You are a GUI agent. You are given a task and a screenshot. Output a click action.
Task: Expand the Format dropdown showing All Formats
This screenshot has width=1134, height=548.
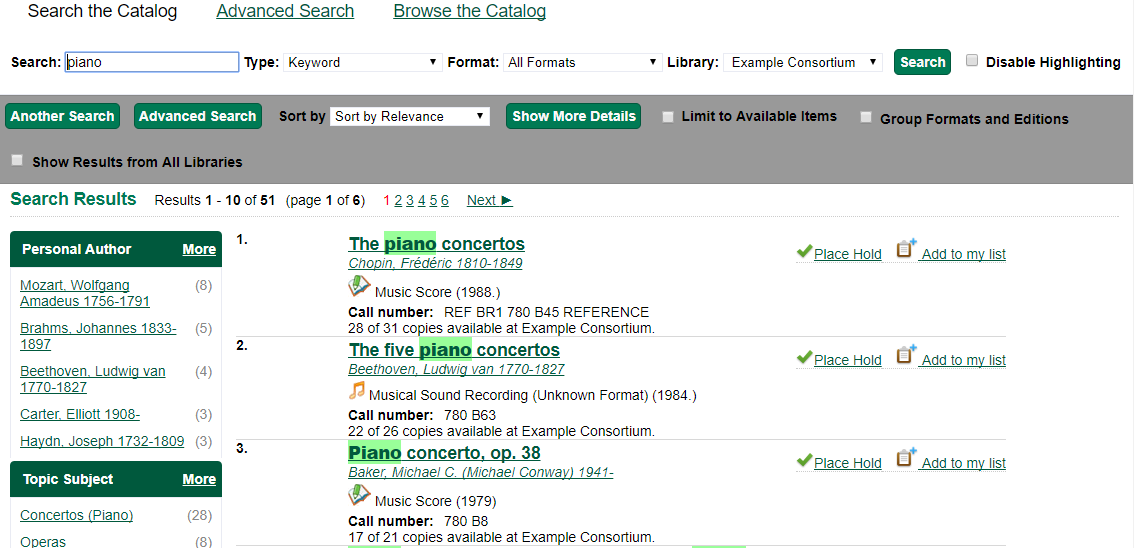(582, 62)
